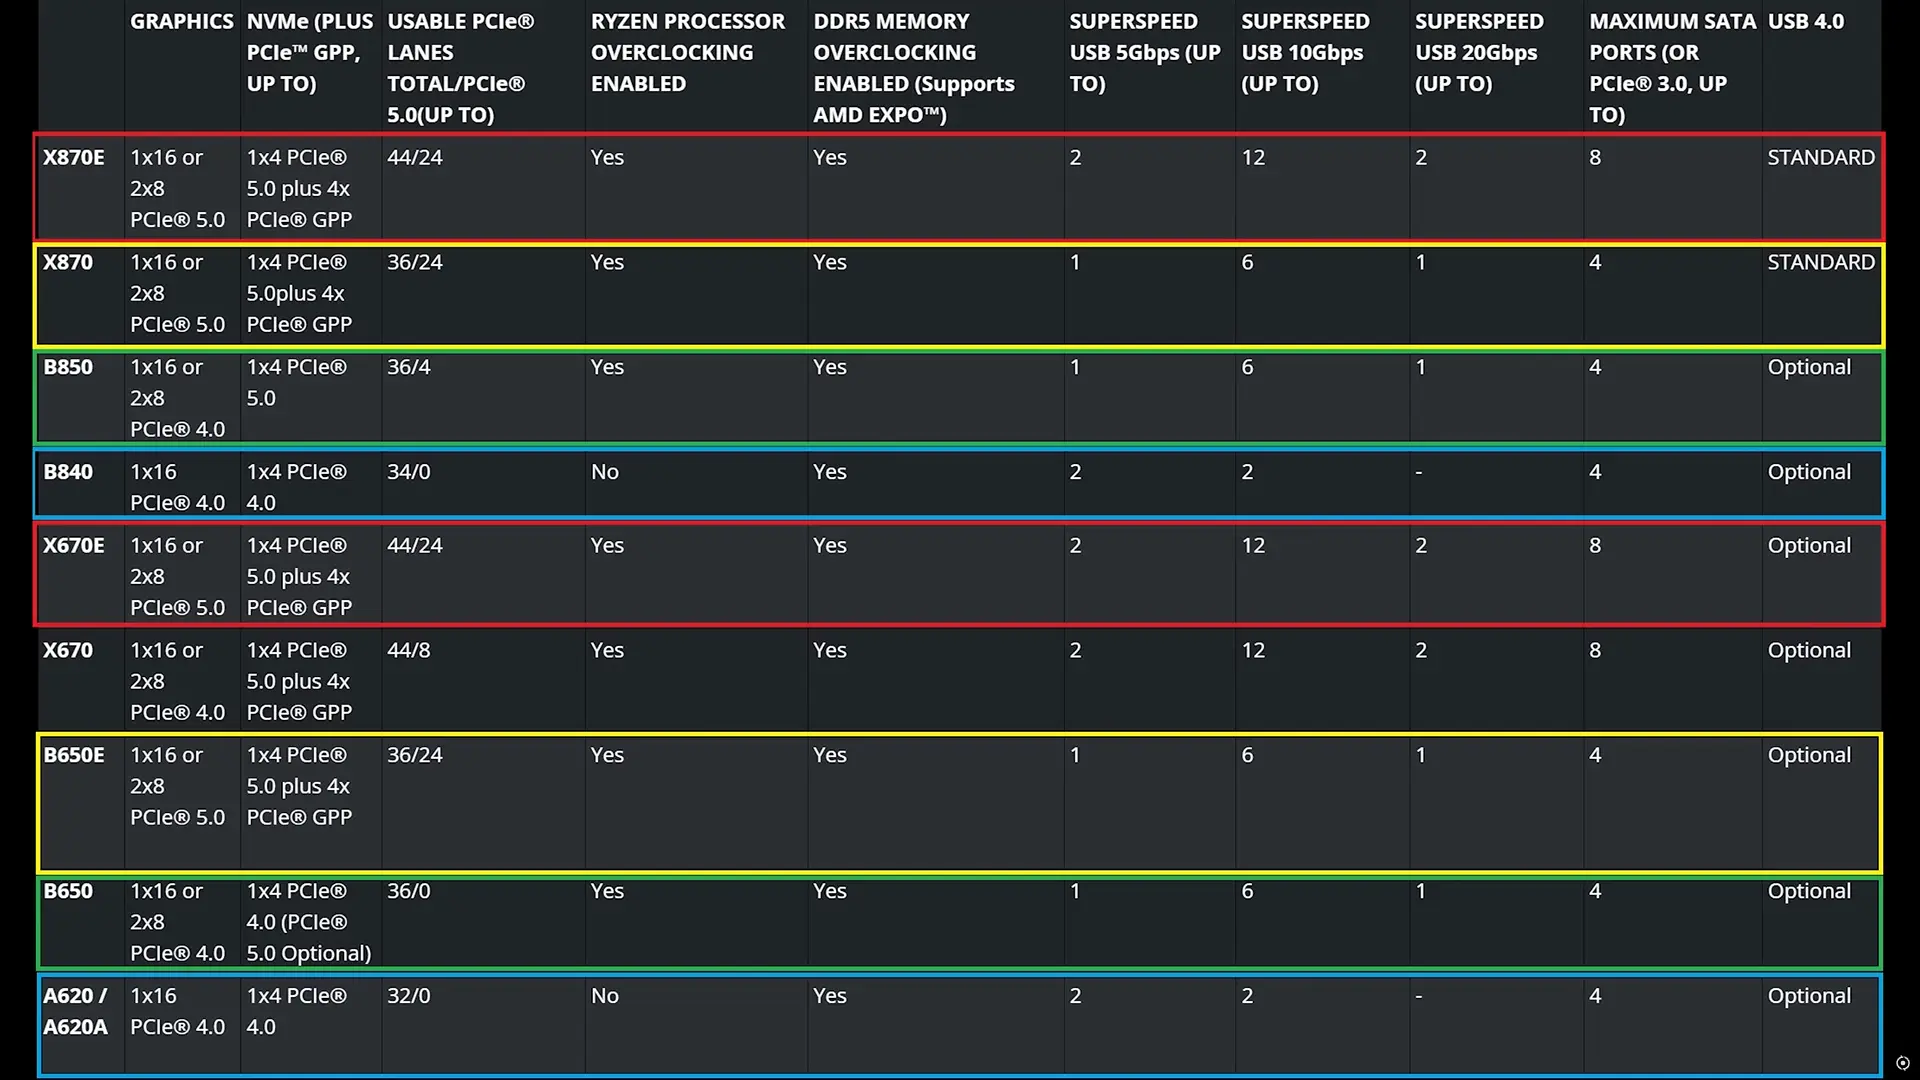Click the 44/8 lanes value in X670 row

click(x=409, y=650)
